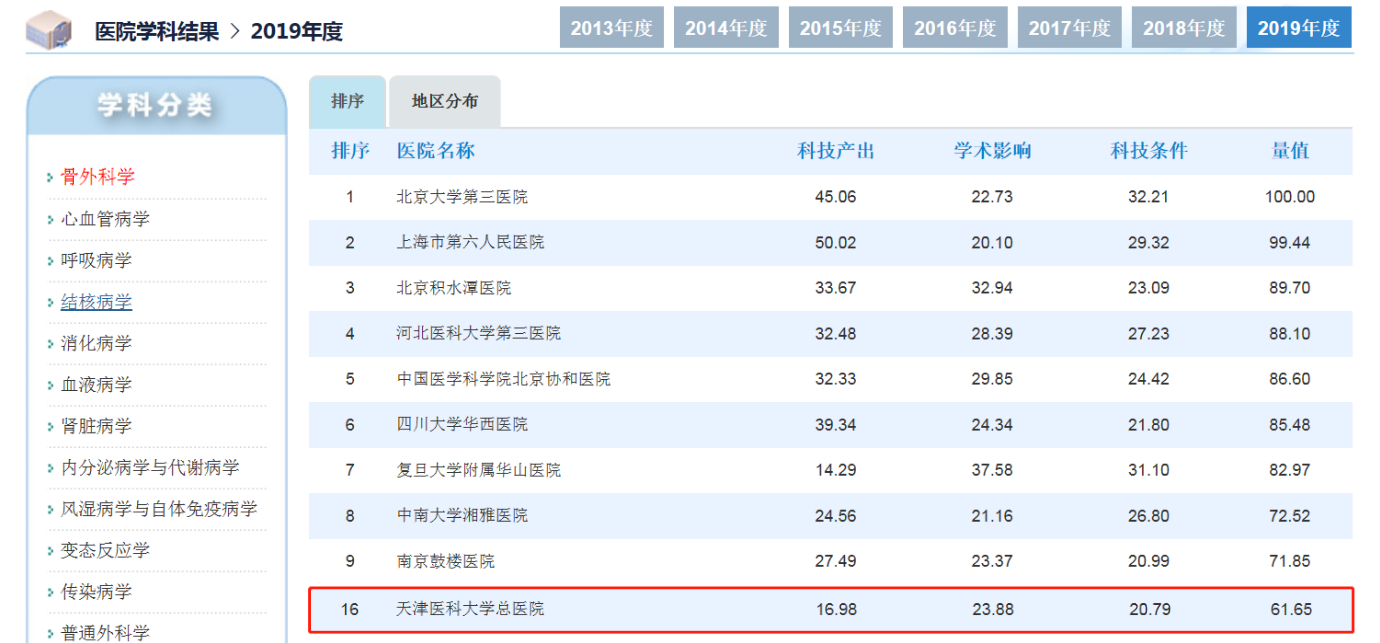The height and width of the screenshot is (643, 1380).
Task: Switch to the 2015年度 tab
Action: tap(841, 27)
